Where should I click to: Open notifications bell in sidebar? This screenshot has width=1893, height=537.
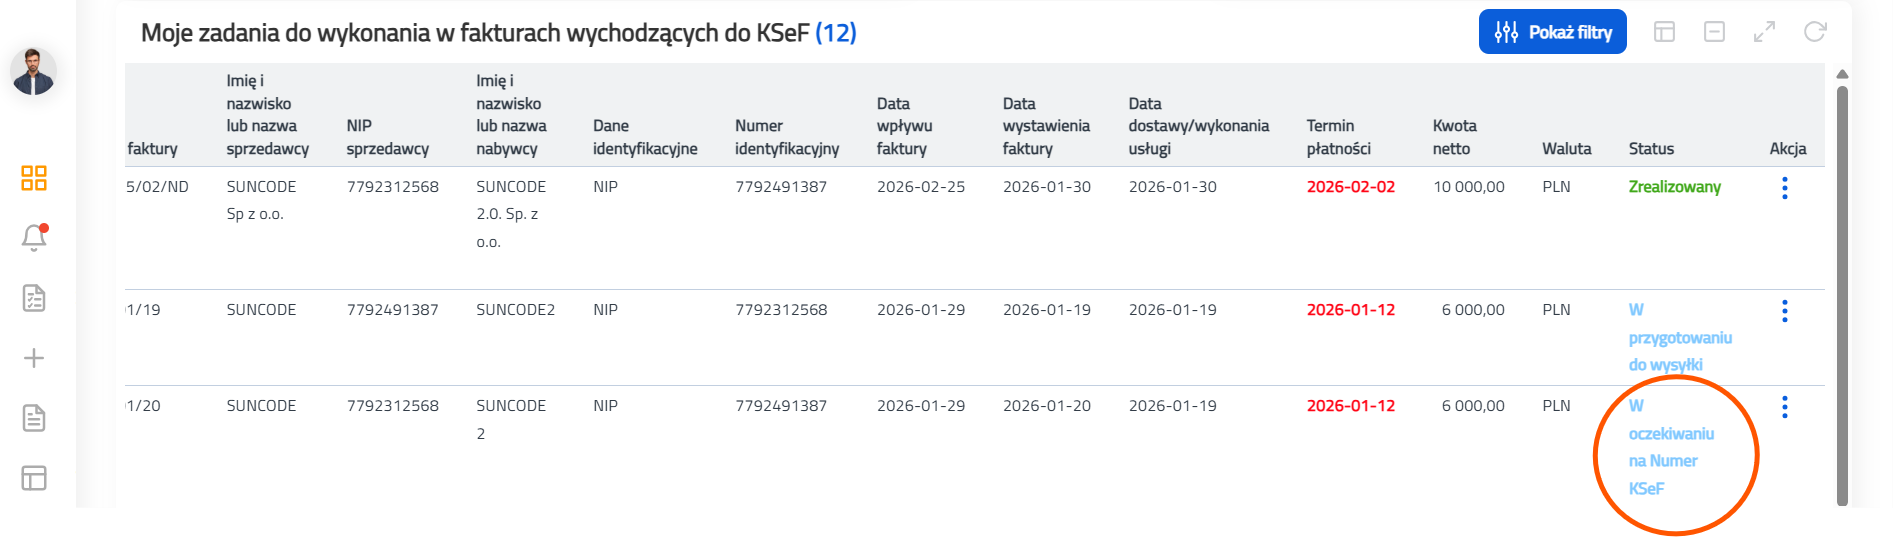point(34,238)
